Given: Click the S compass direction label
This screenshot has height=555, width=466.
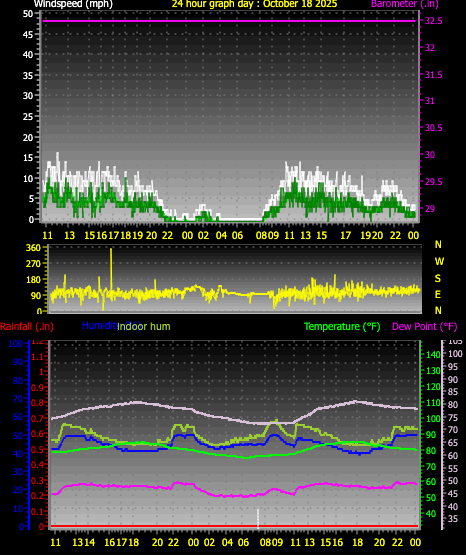Looking at the screenshot, I should pyautogui.click(x=438, y=279).
